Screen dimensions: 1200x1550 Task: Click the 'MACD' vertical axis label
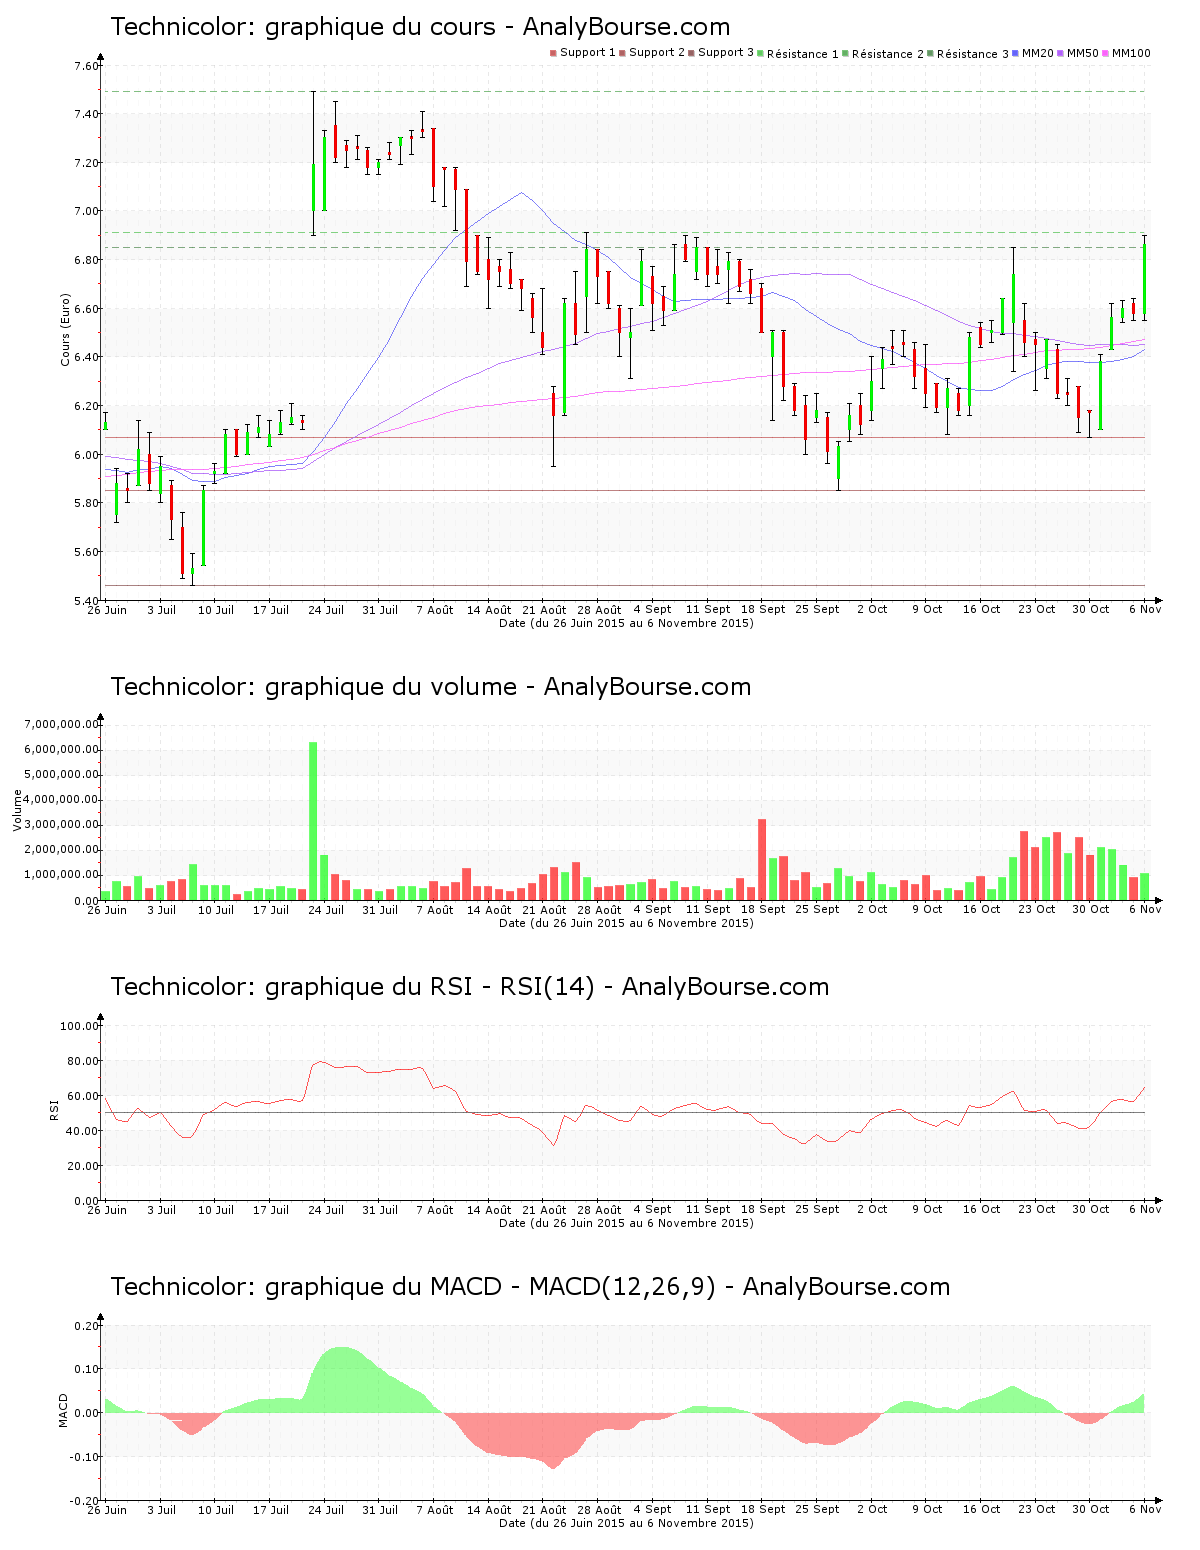[64, 1410]
